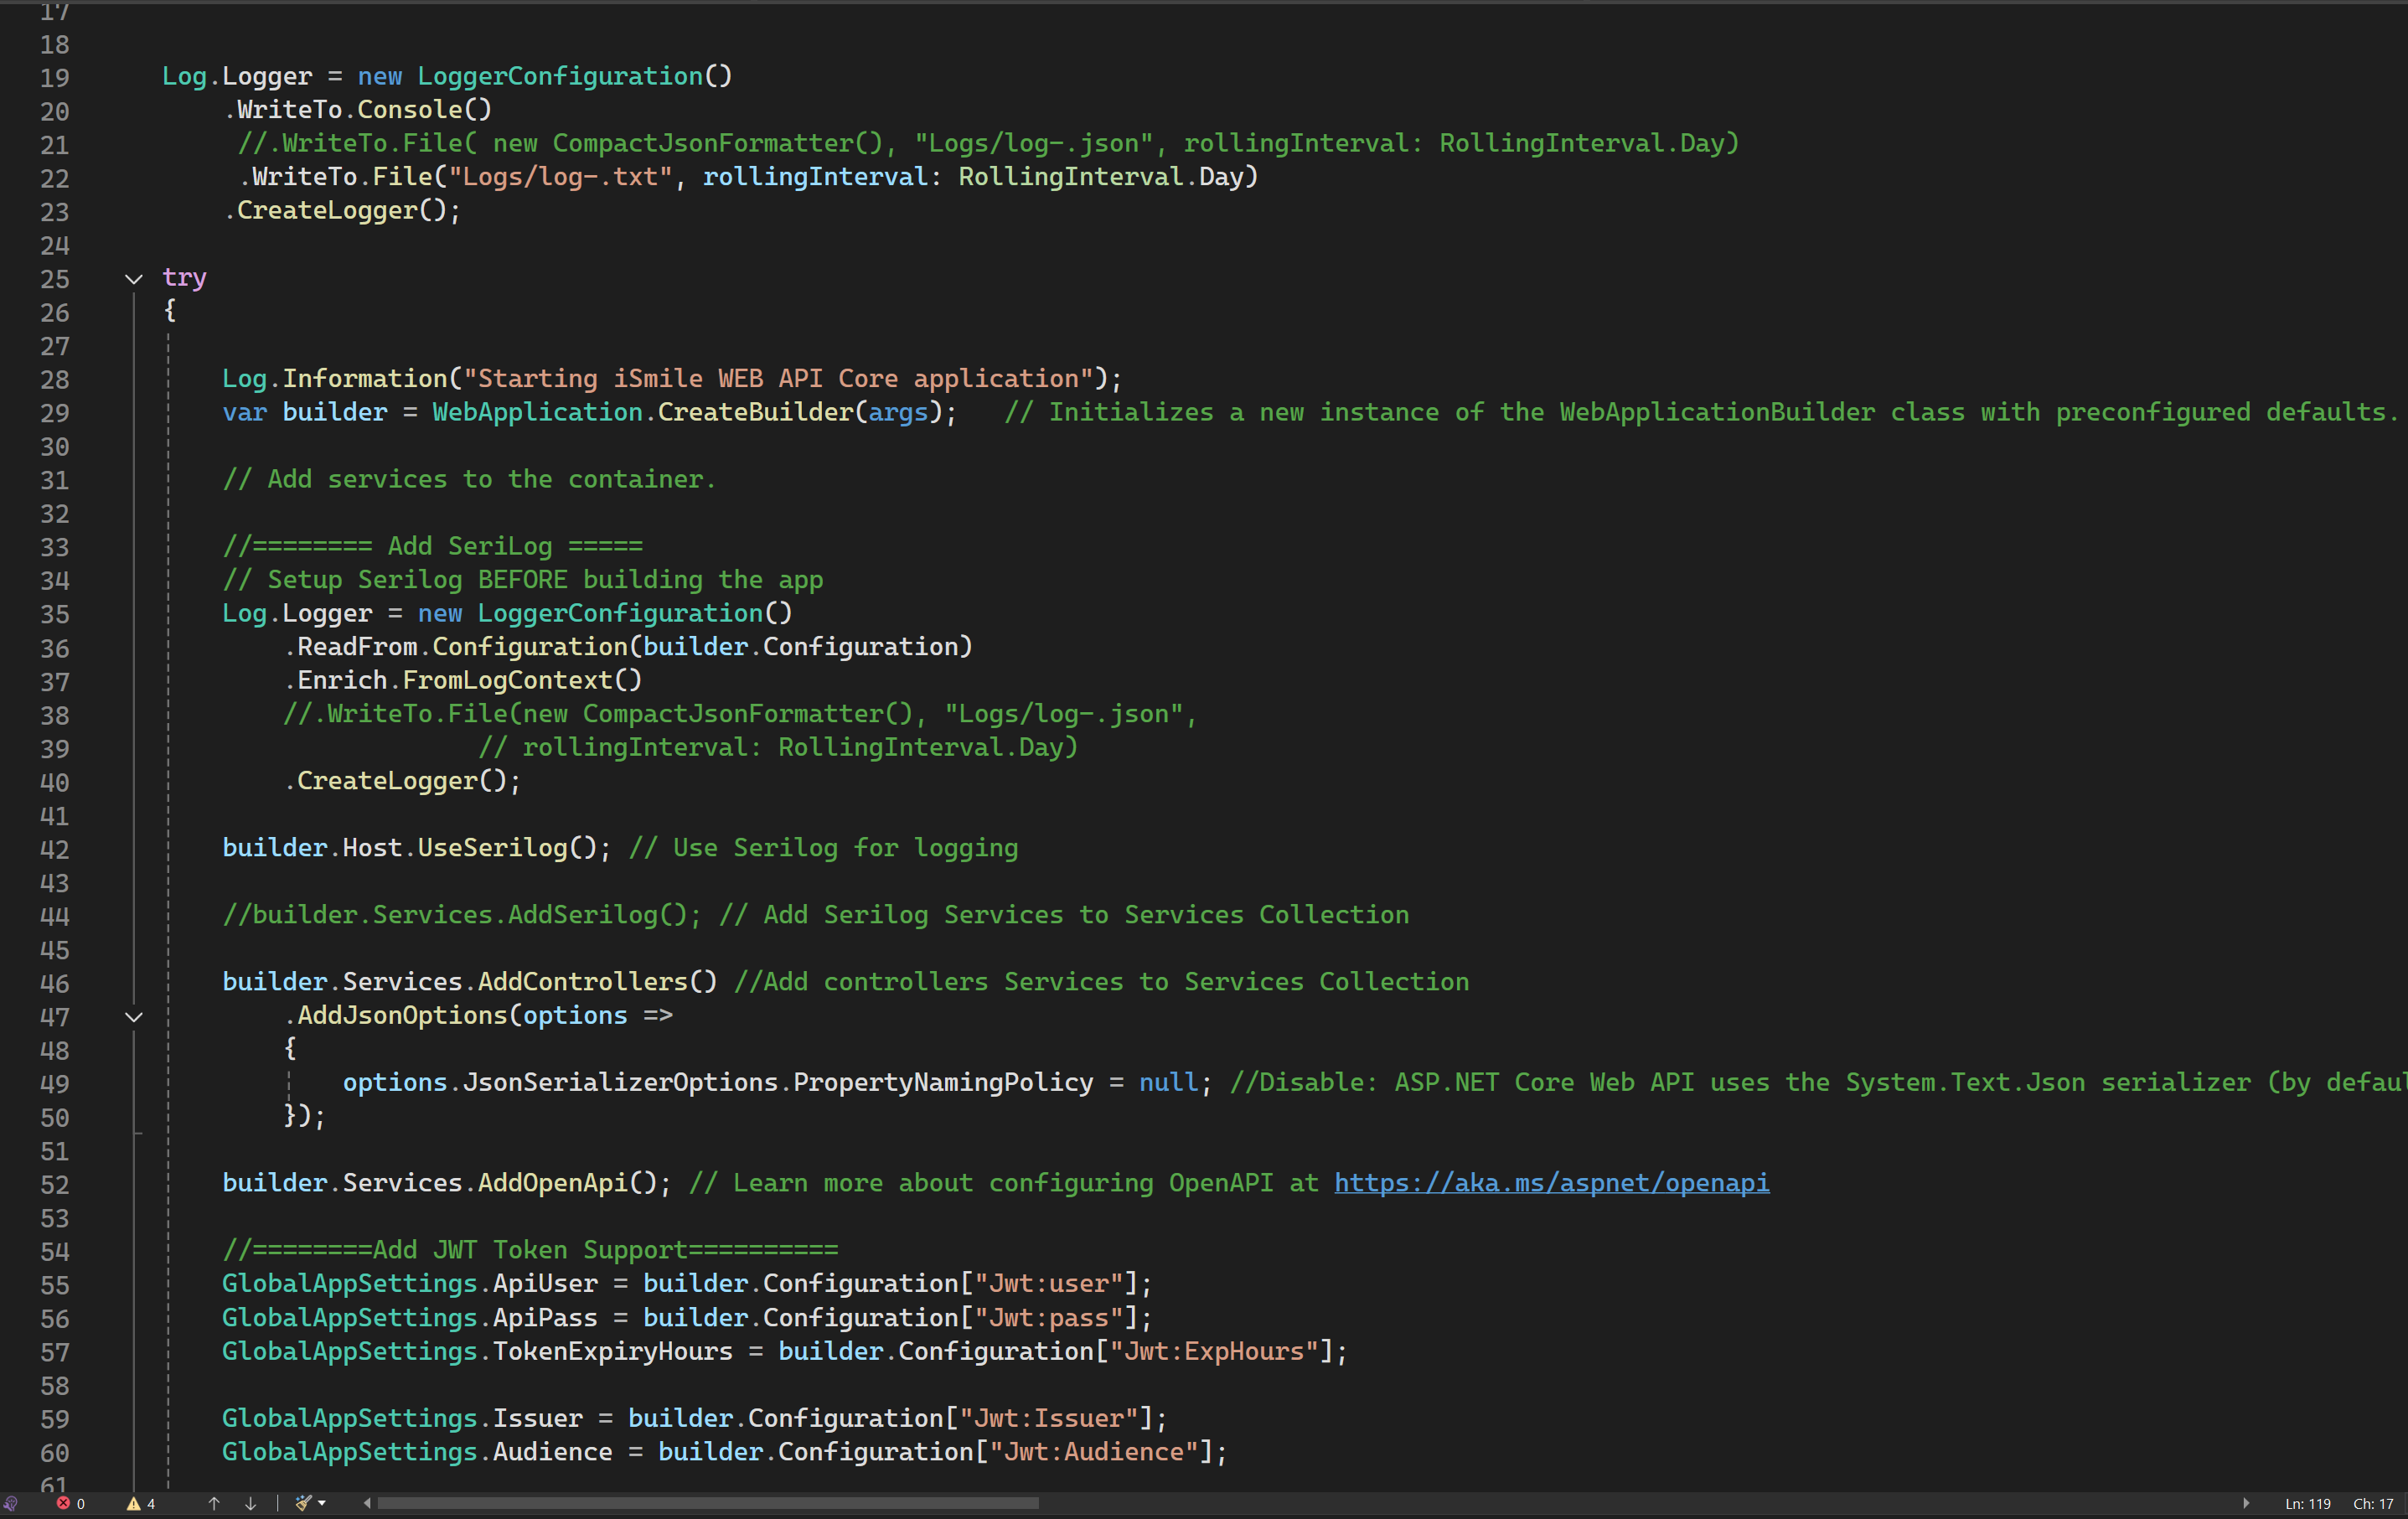Open the aka.ms/aspnet/openapi link
Viewport: 2408px width, 1519px height.
click(1551, 1183)
